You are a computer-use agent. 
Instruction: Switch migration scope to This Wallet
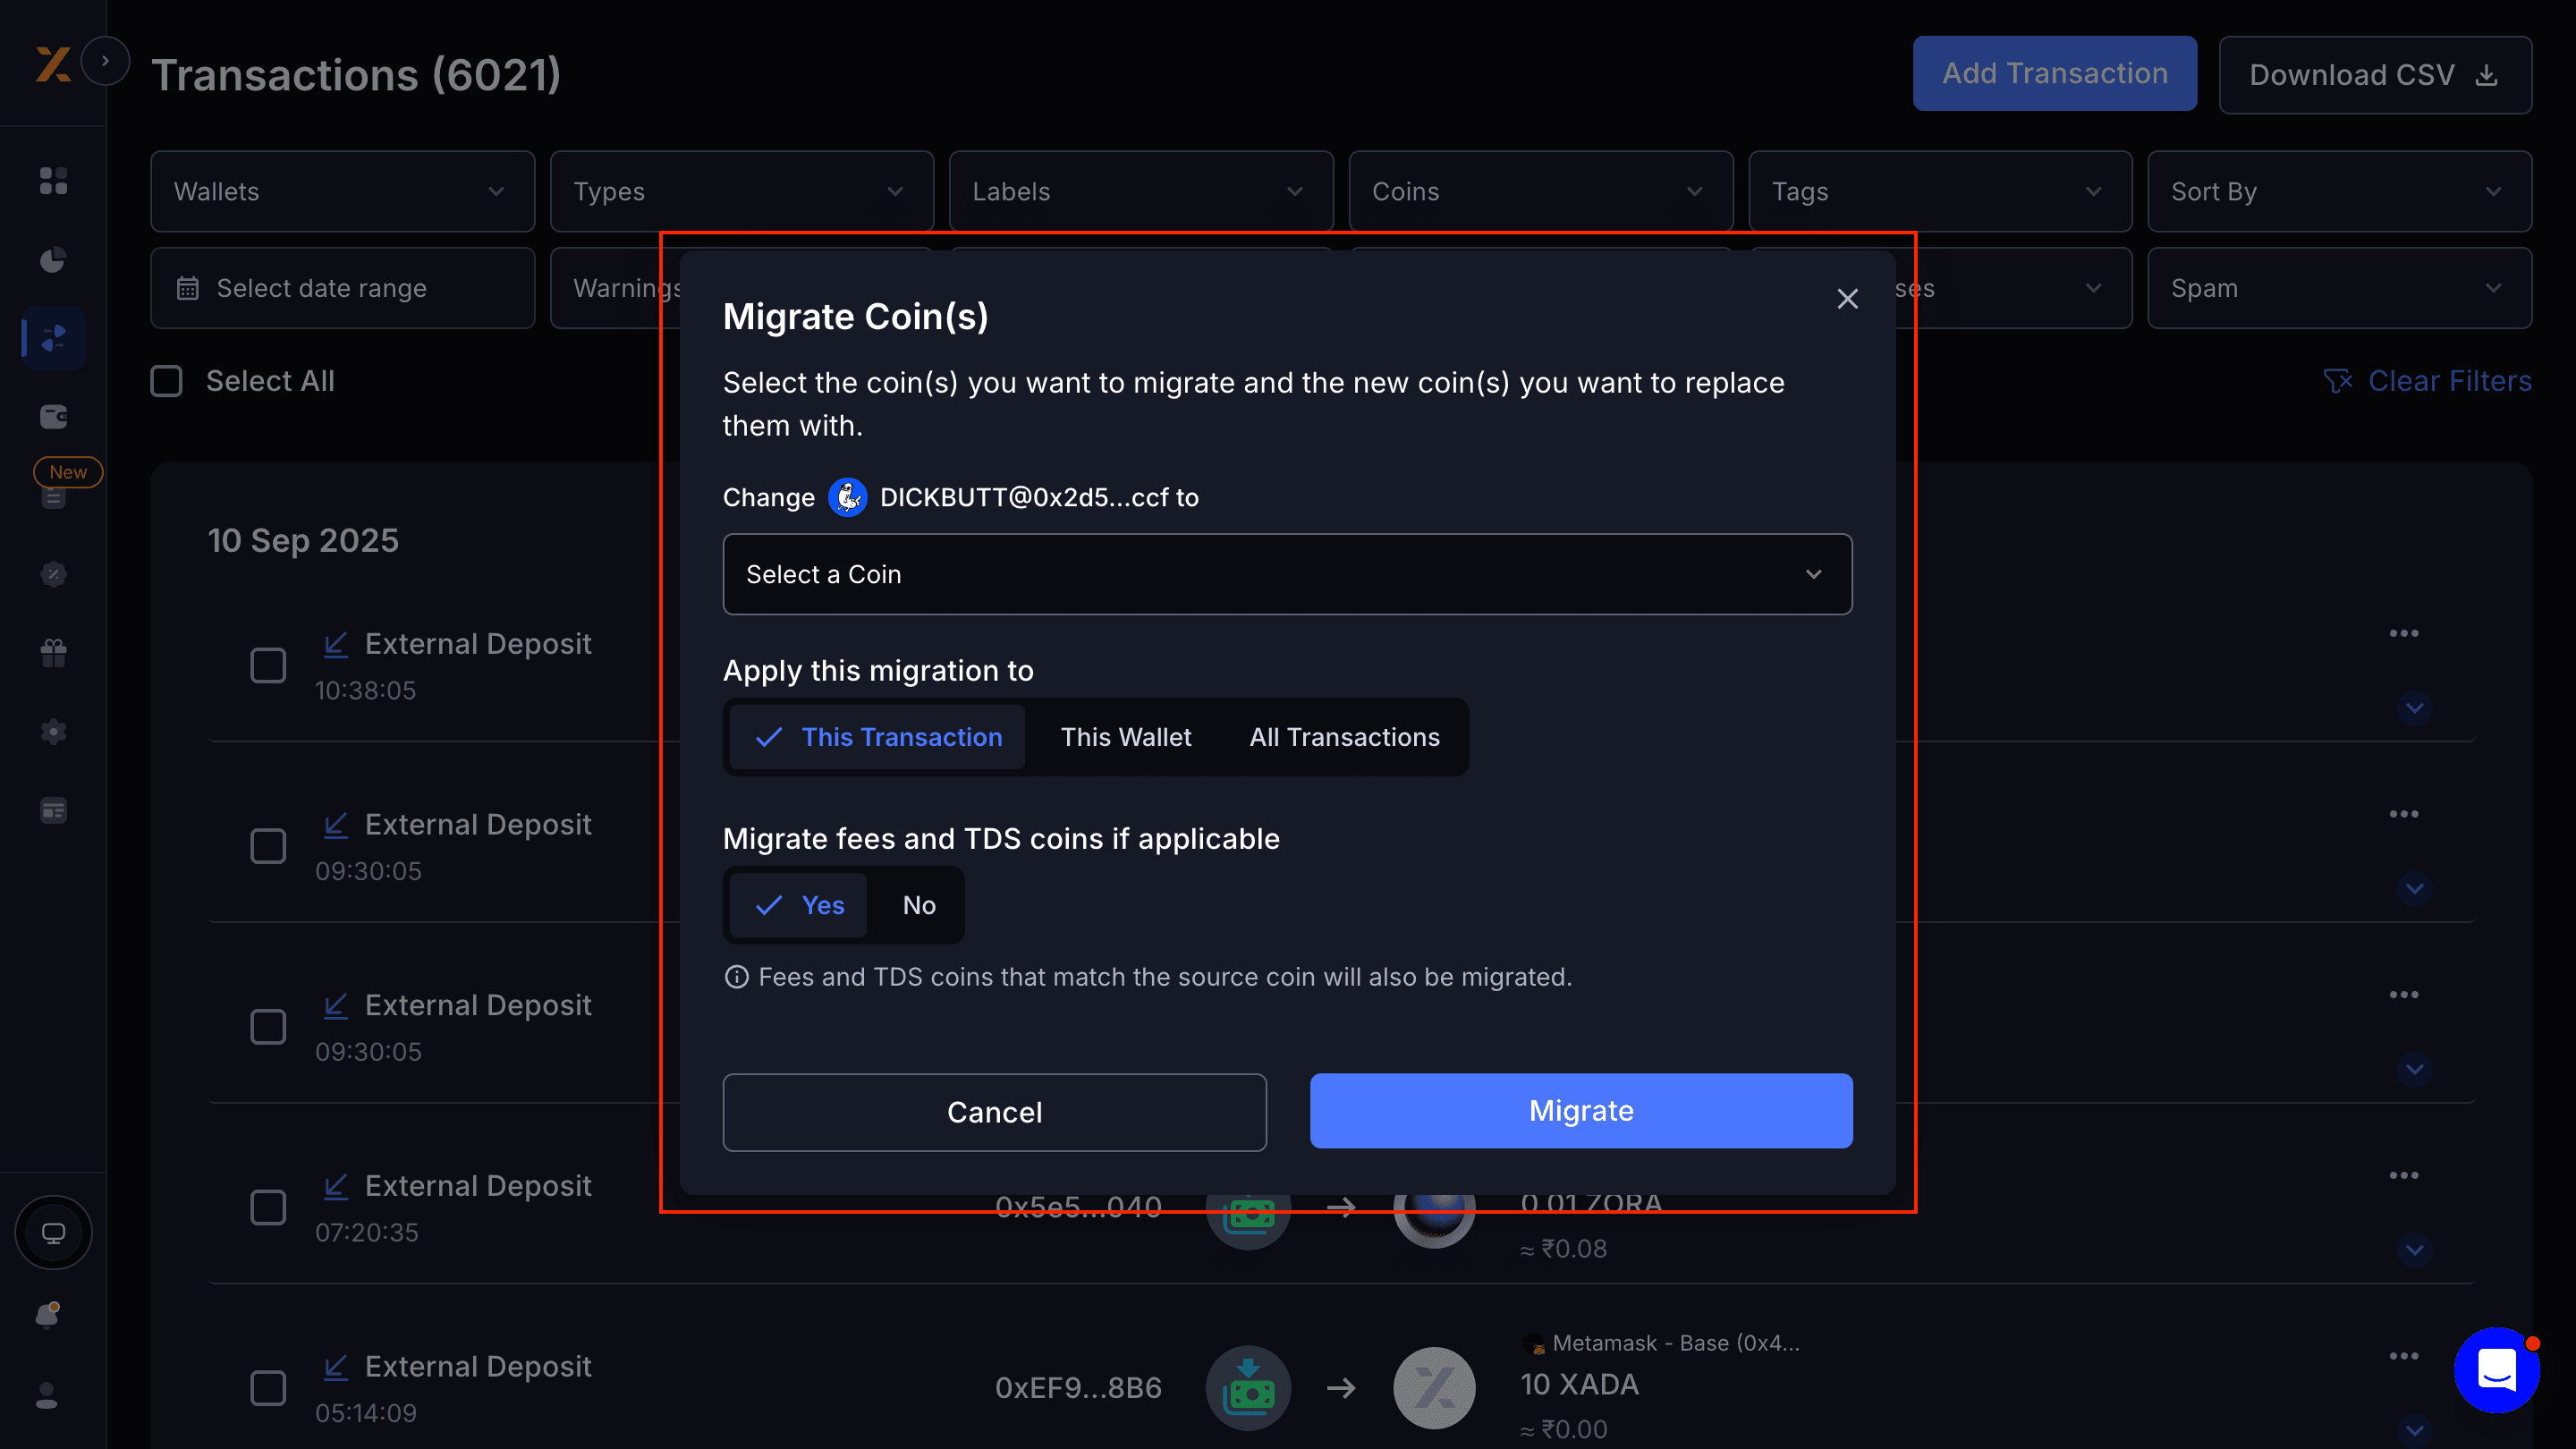(1126, 737)
